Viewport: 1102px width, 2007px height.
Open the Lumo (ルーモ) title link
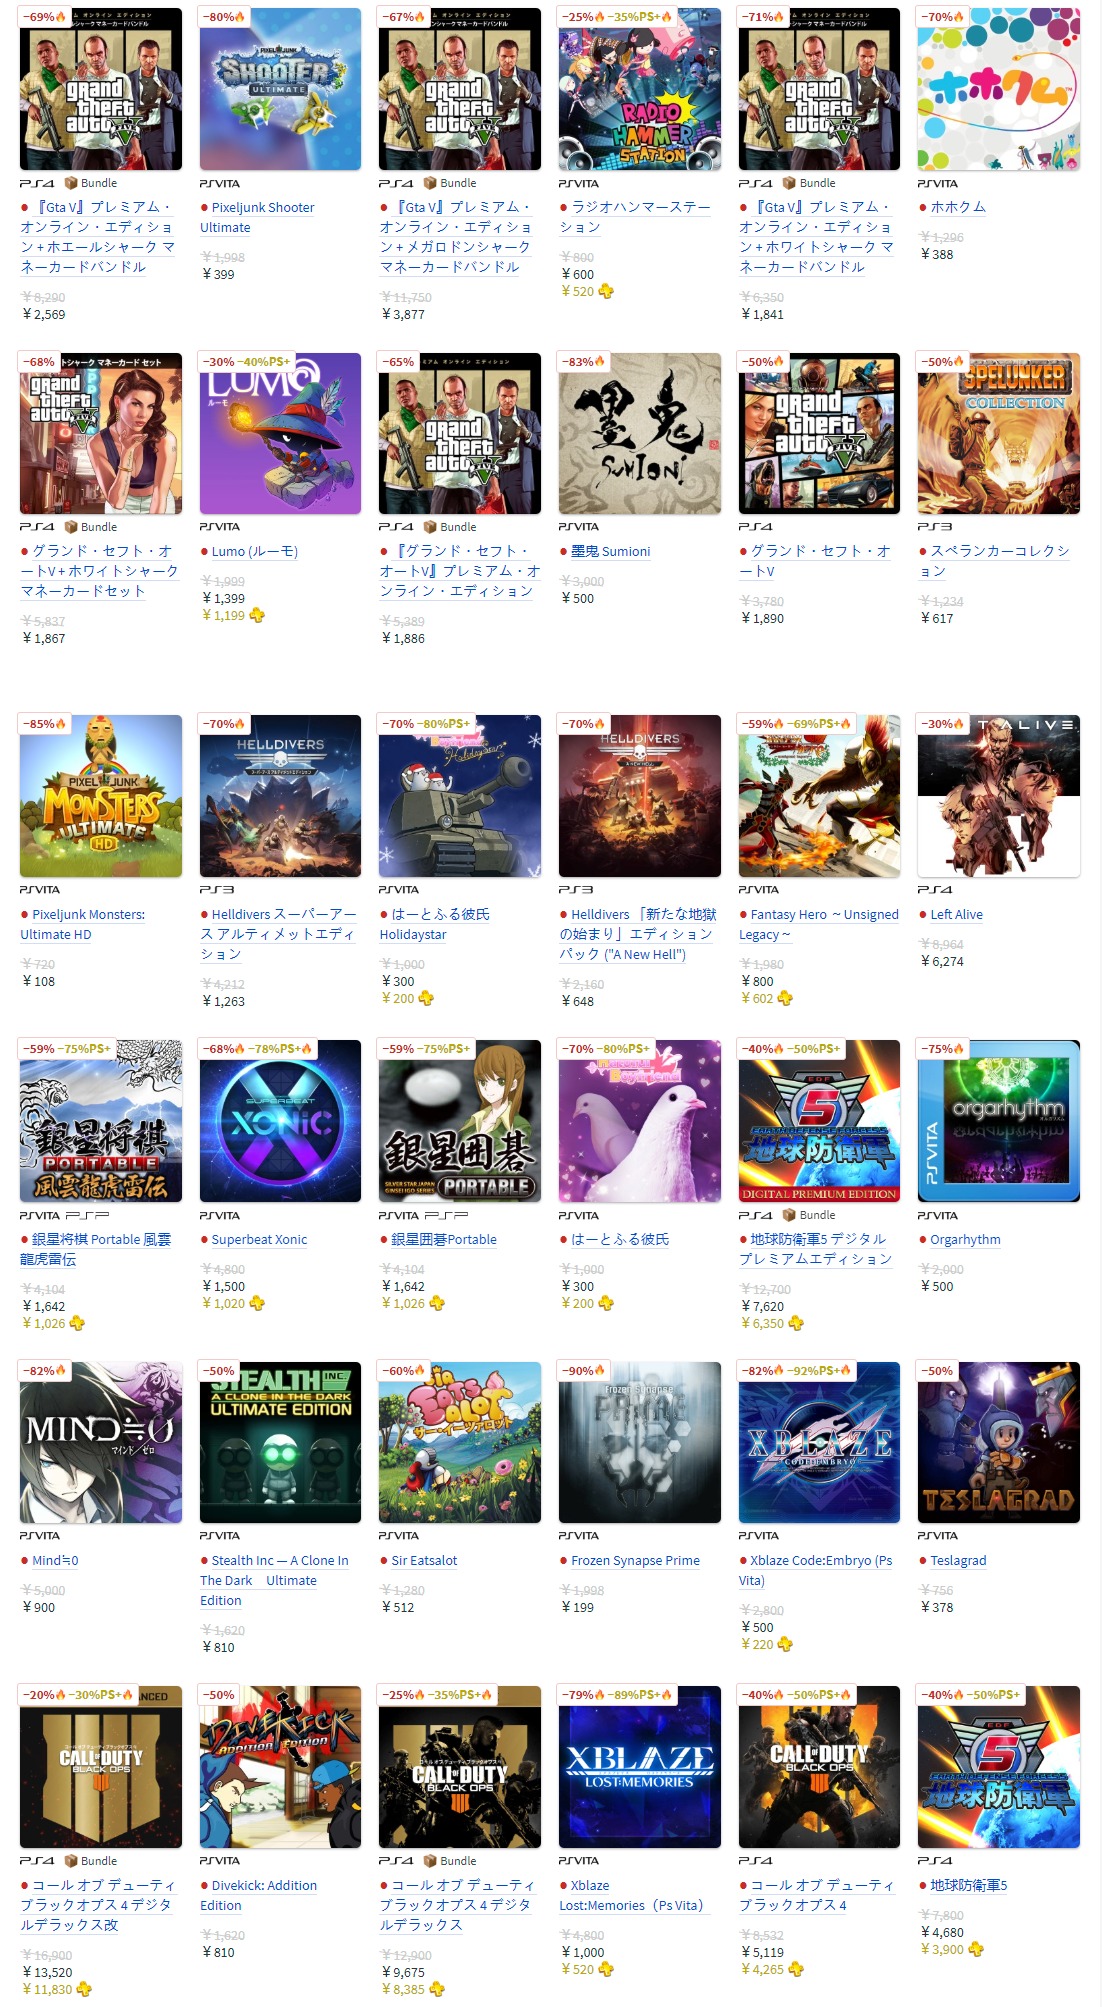(x=254, y=551)
